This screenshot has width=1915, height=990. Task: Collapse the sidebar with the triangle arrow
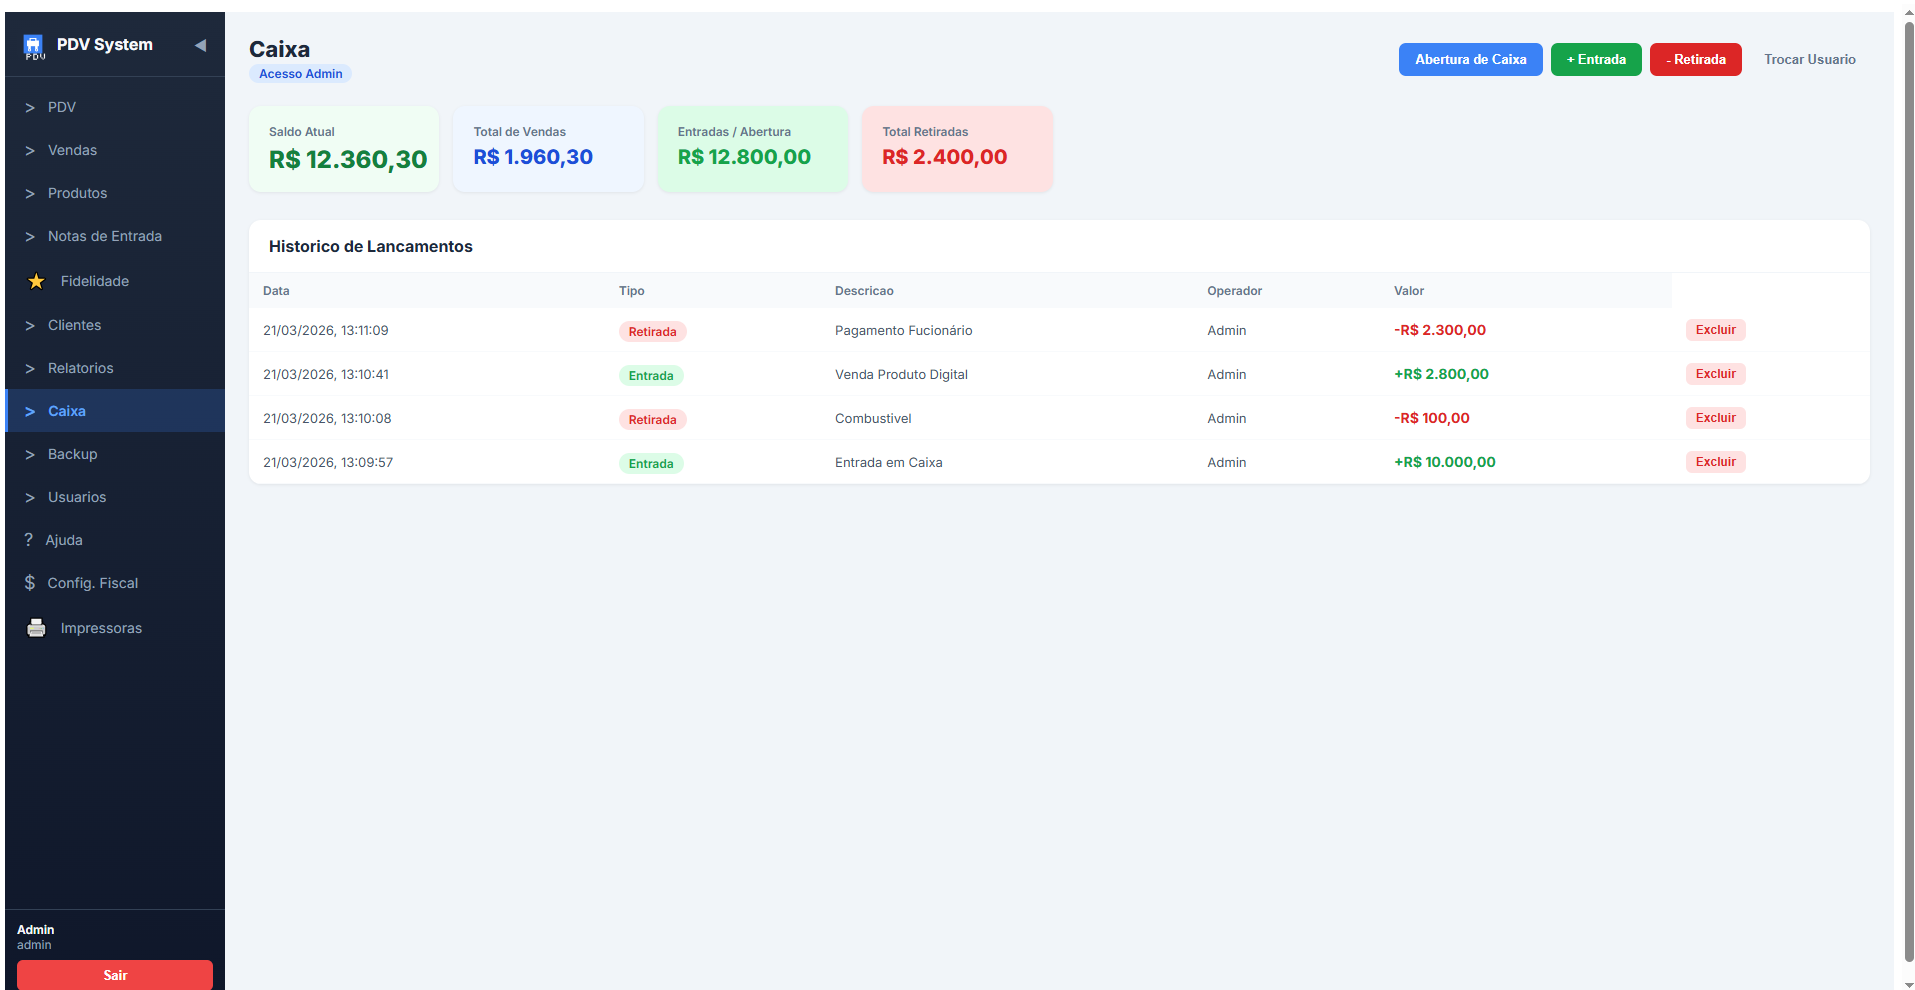click(x=200, y=45)
